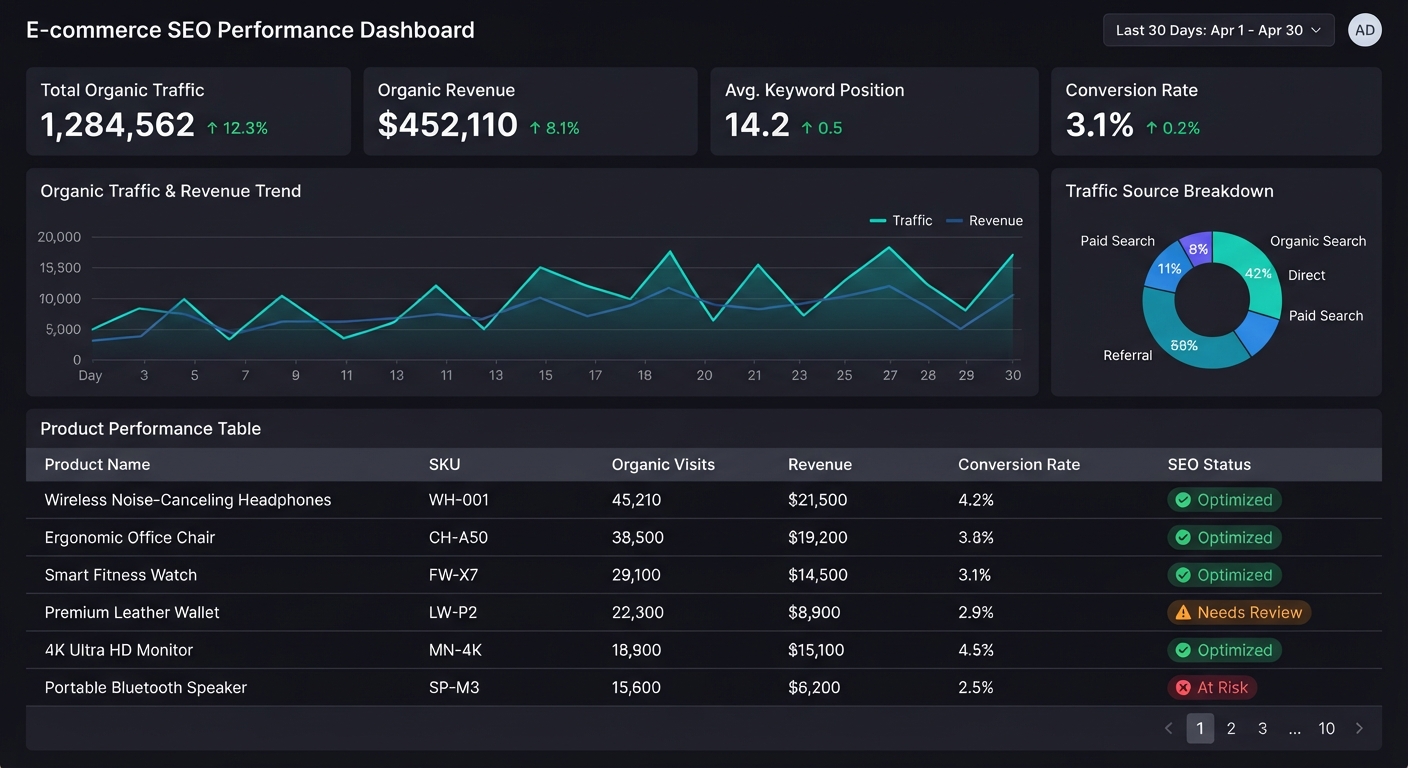Click the Organic Search legend label
The image size is (1408, 768).
pos(1318,241)
